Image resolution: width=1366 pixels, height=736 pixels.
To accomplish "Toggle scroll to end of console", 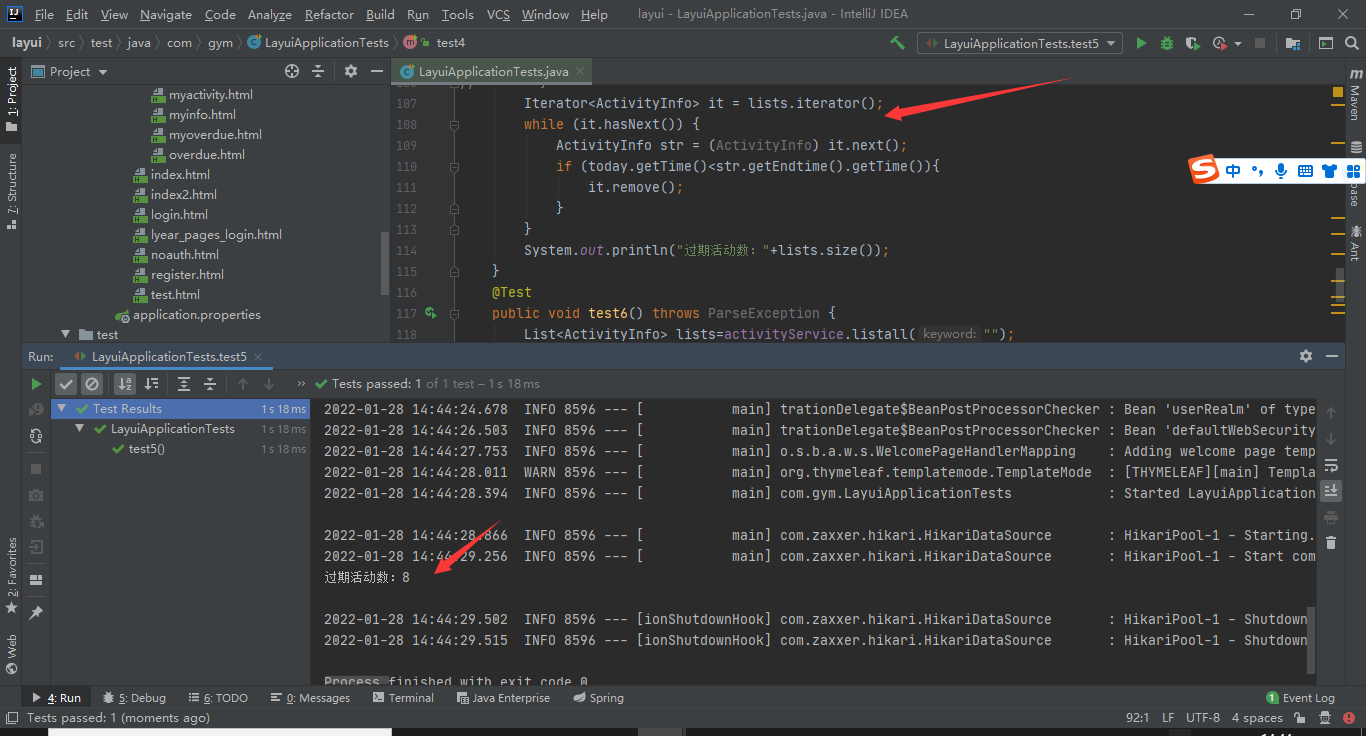I will [x=1331, y=491].
